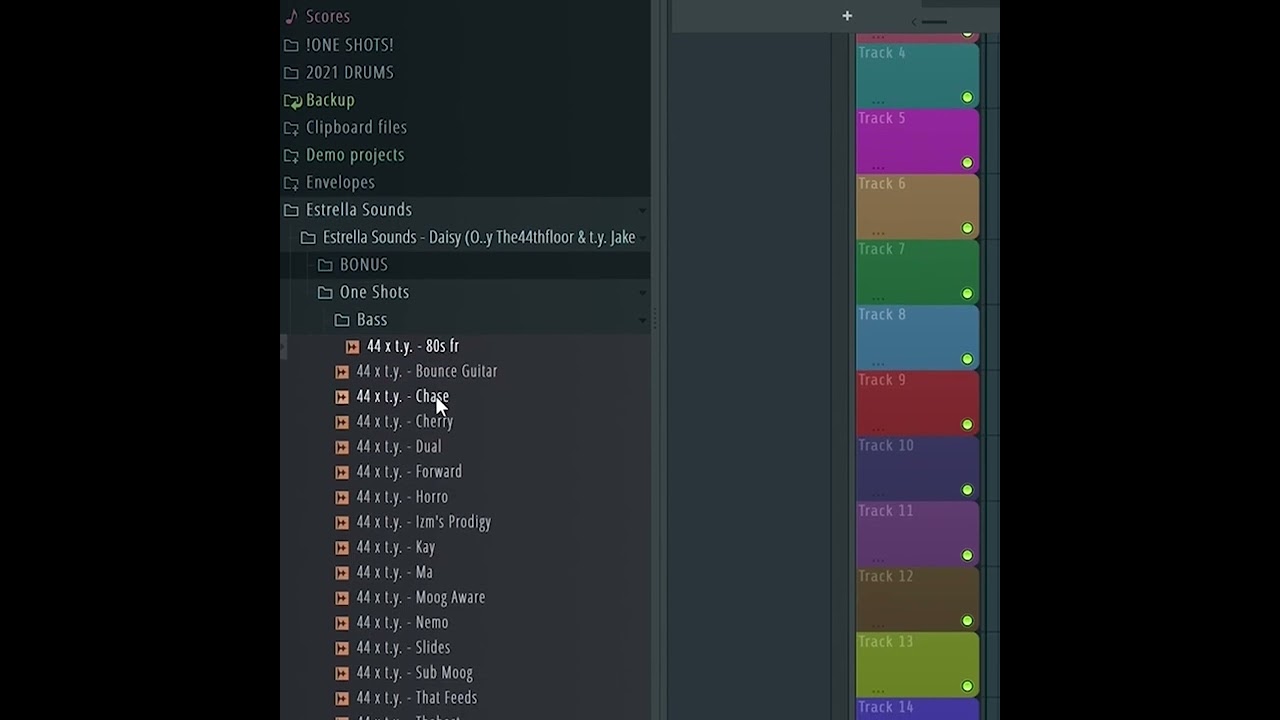Collapse the Estrella Sounds folder arrow

[642, 210]
